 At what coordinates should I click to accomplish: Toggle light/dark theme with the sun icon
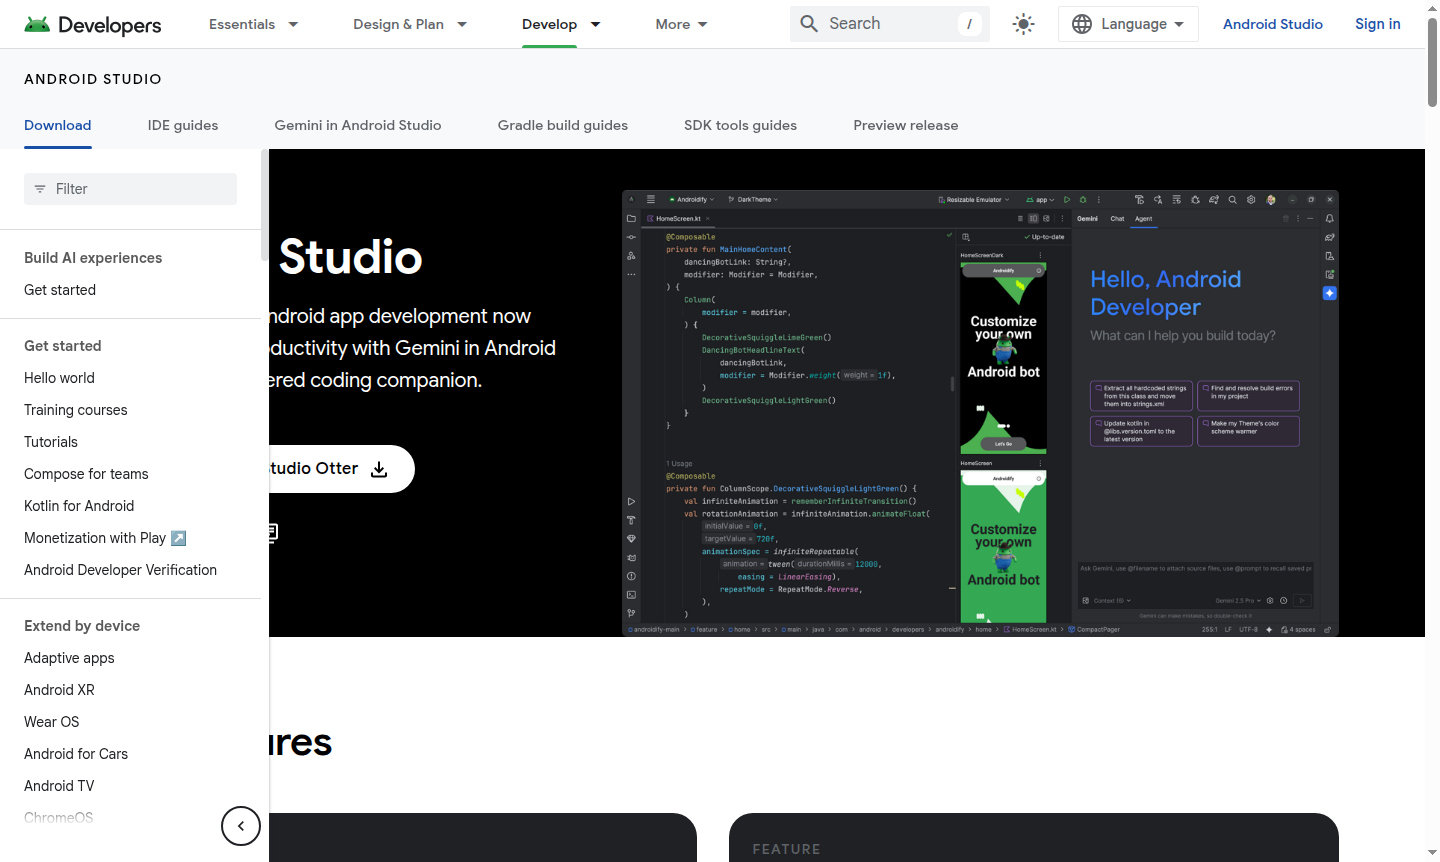tap(1023, 23)
